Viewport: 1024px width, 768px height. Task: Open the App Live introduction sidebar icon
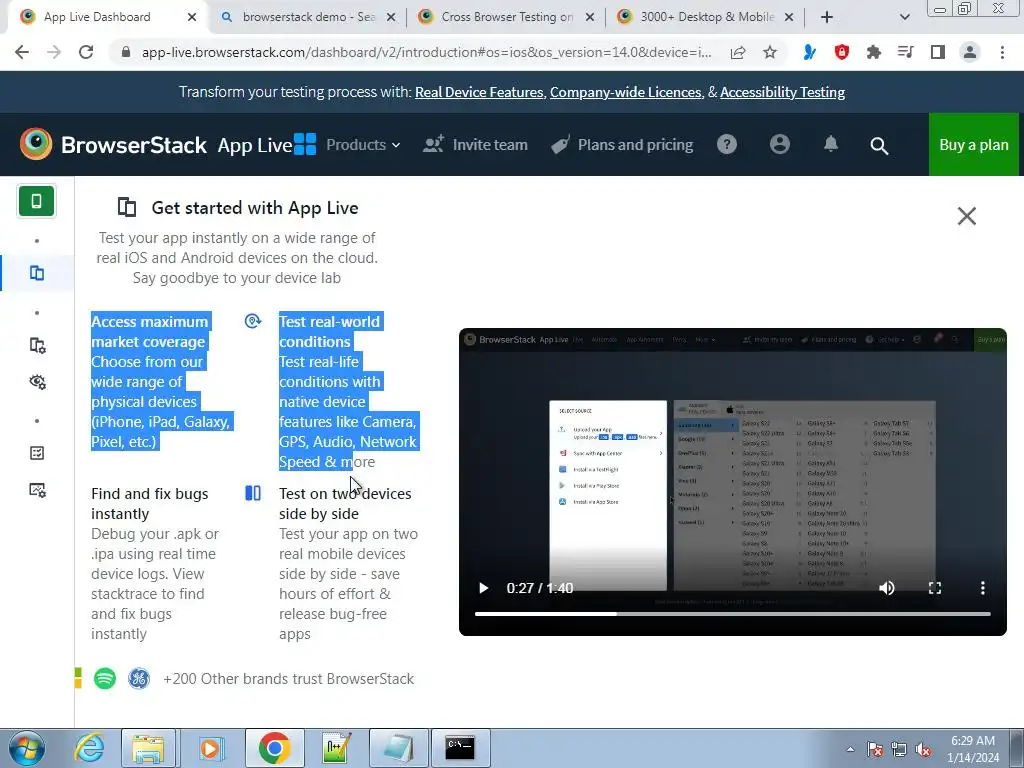37,273
